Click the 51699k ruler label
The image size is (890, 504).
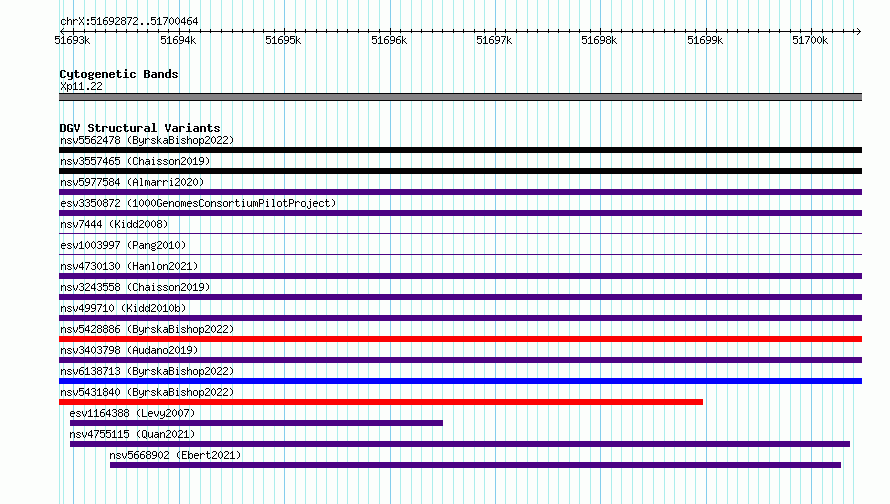click(x=706, y=40)
